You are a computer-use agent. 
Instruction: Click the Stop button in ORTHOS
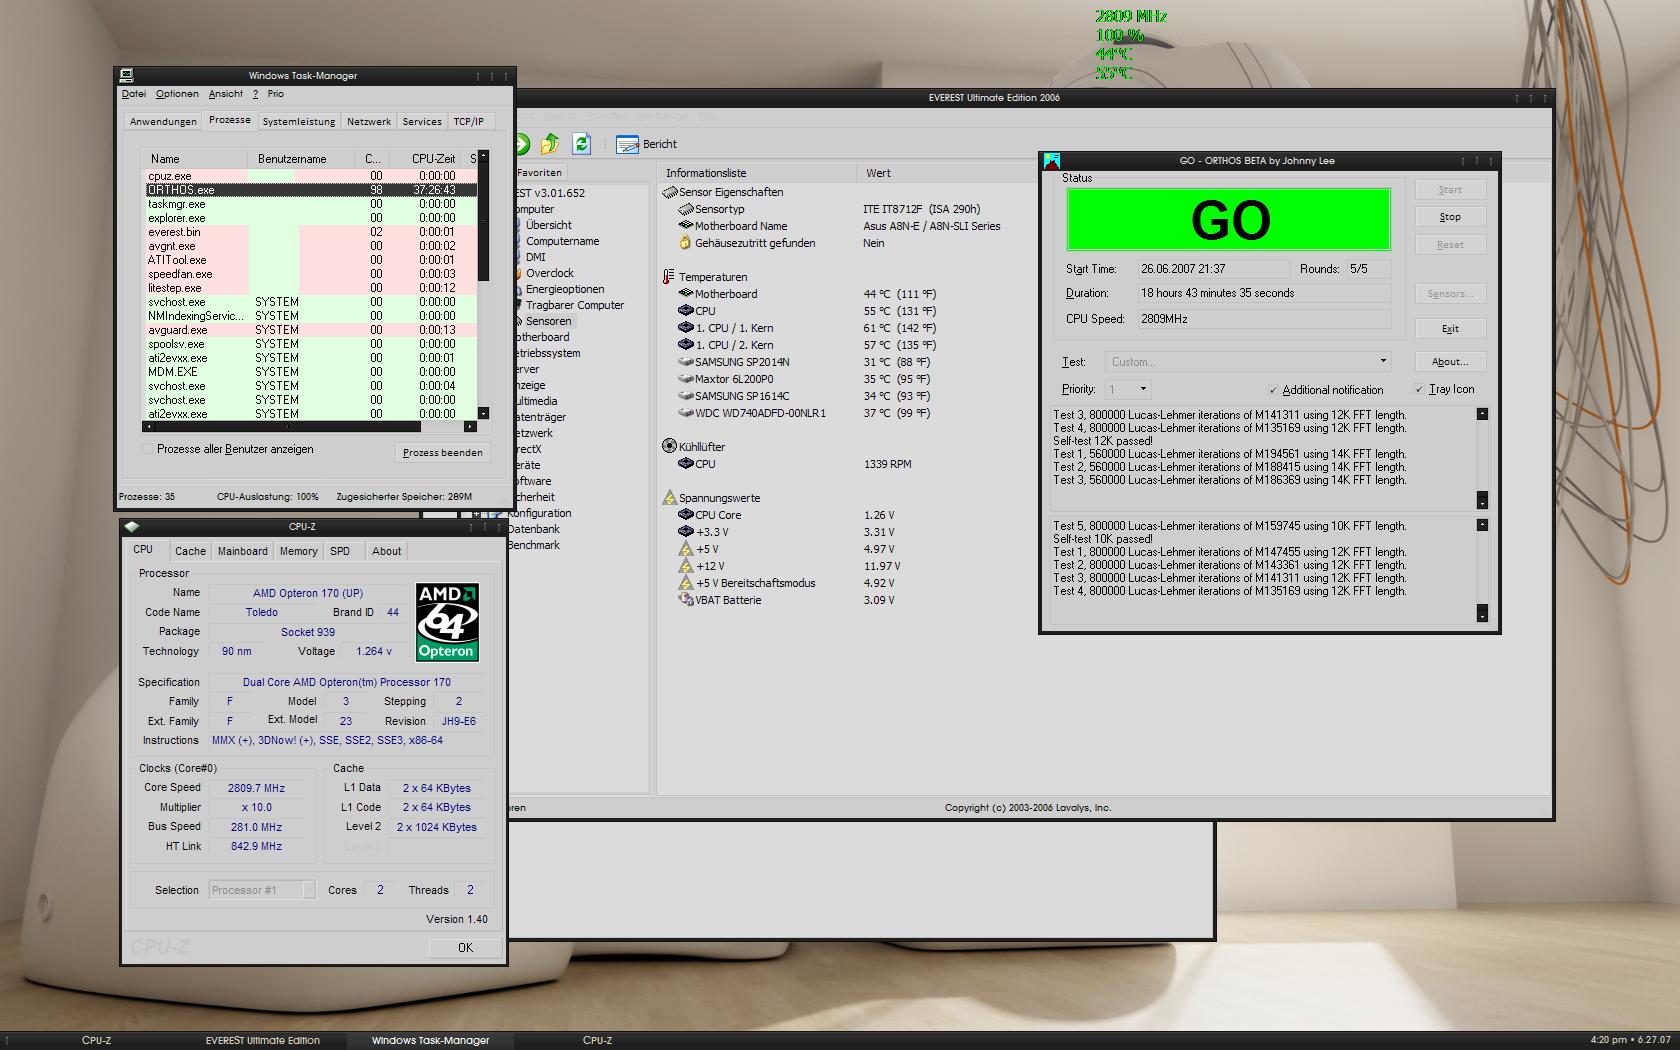1450,217
